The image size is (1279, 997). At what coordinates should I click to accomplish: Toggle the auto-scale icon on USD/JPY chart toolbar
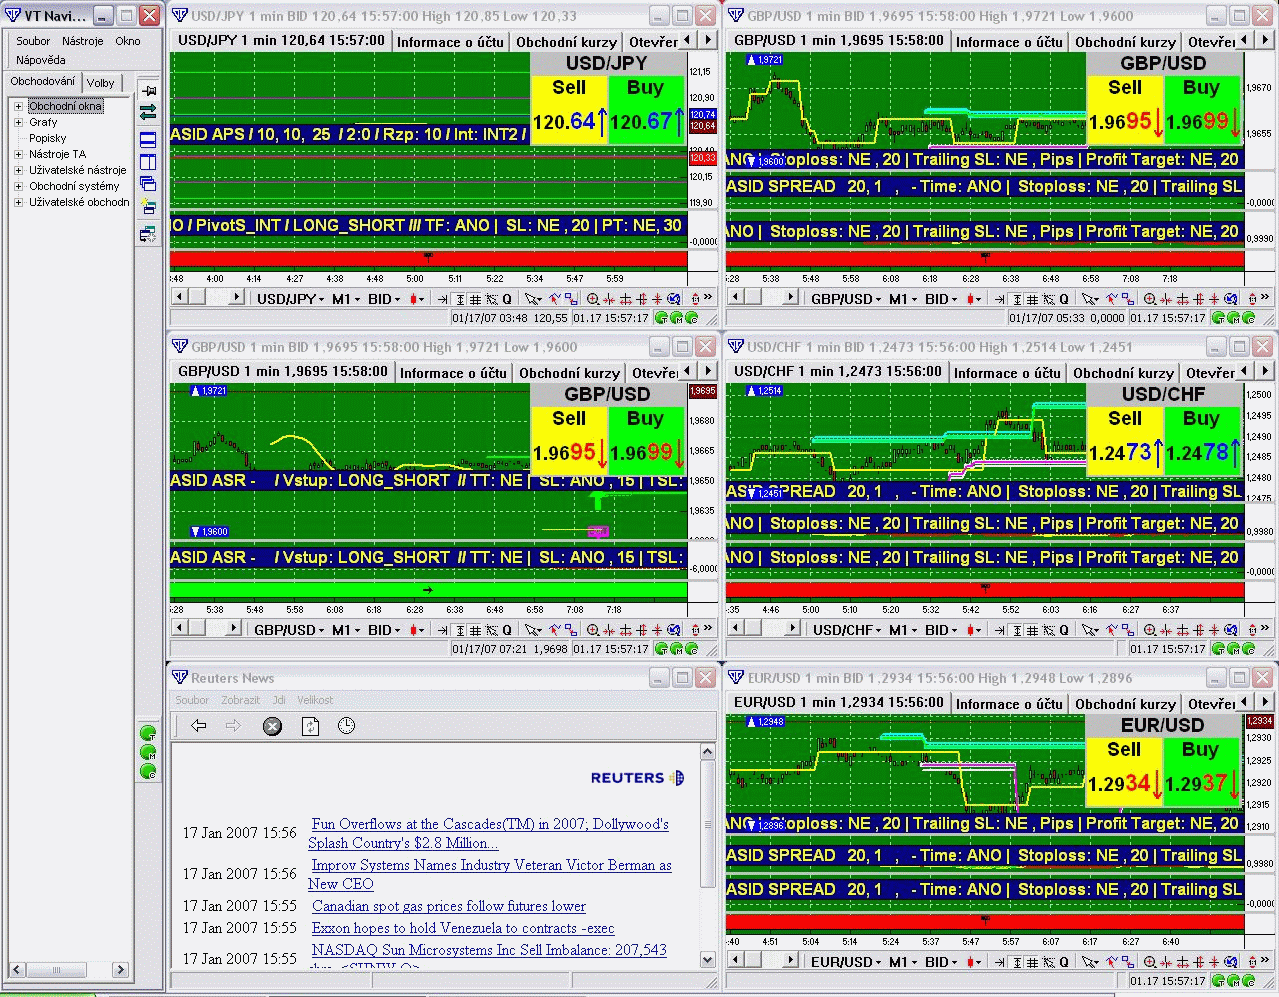[x=460, y=298]
